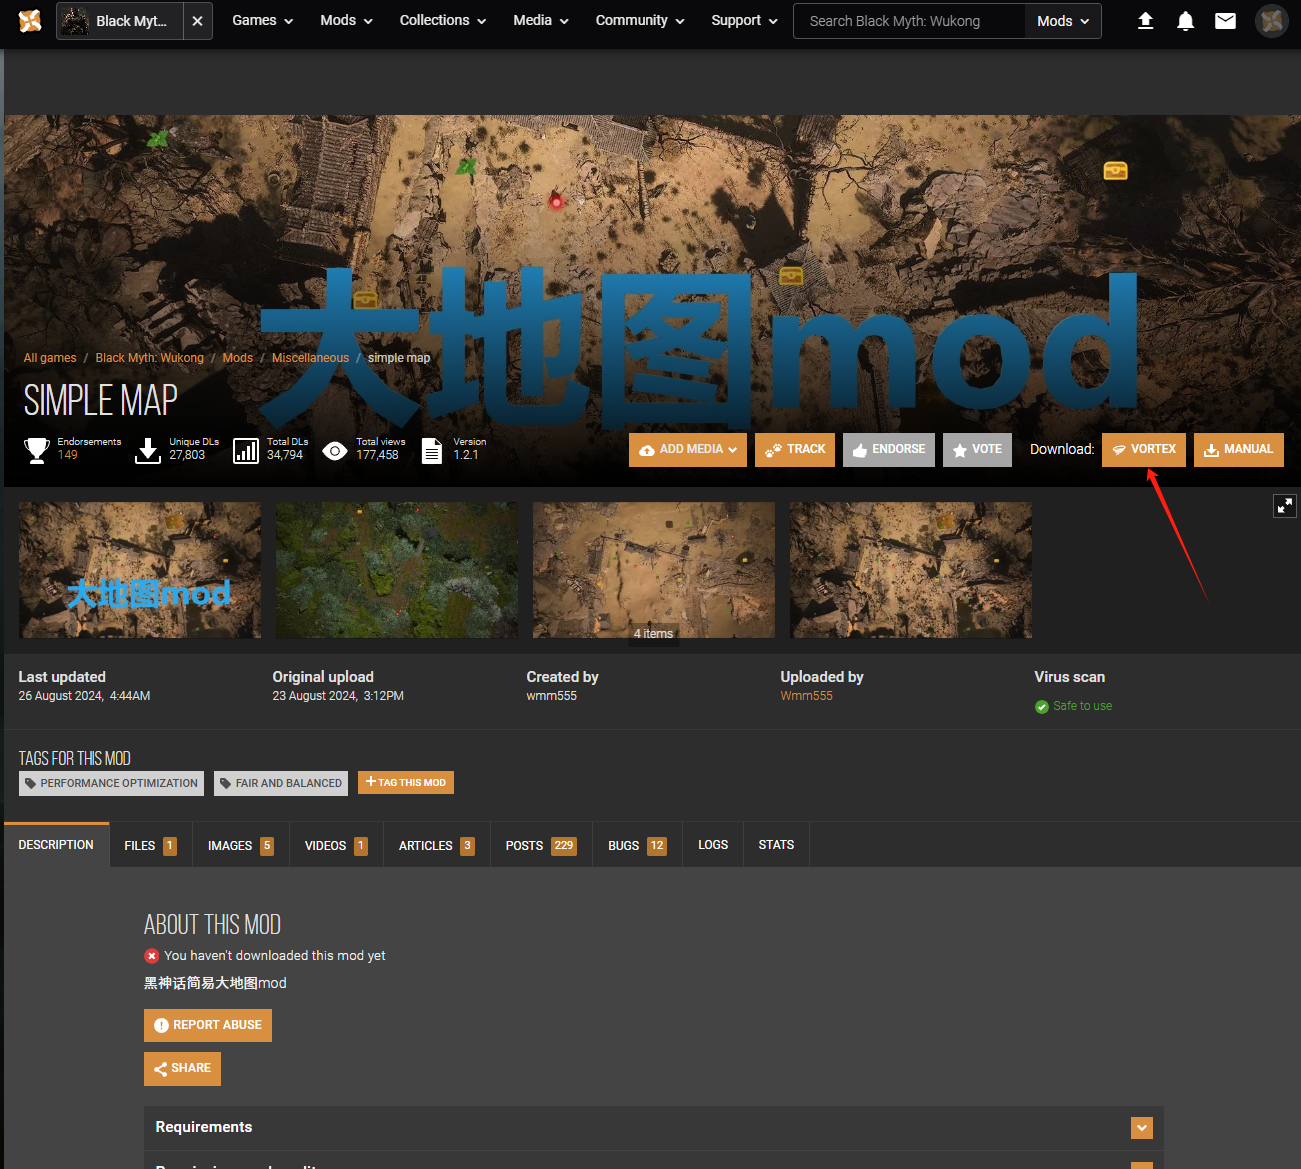The height and width of the screenshot is (1169, 1301).
Task: Switch to the Videos tab
Action: [336, 845]
